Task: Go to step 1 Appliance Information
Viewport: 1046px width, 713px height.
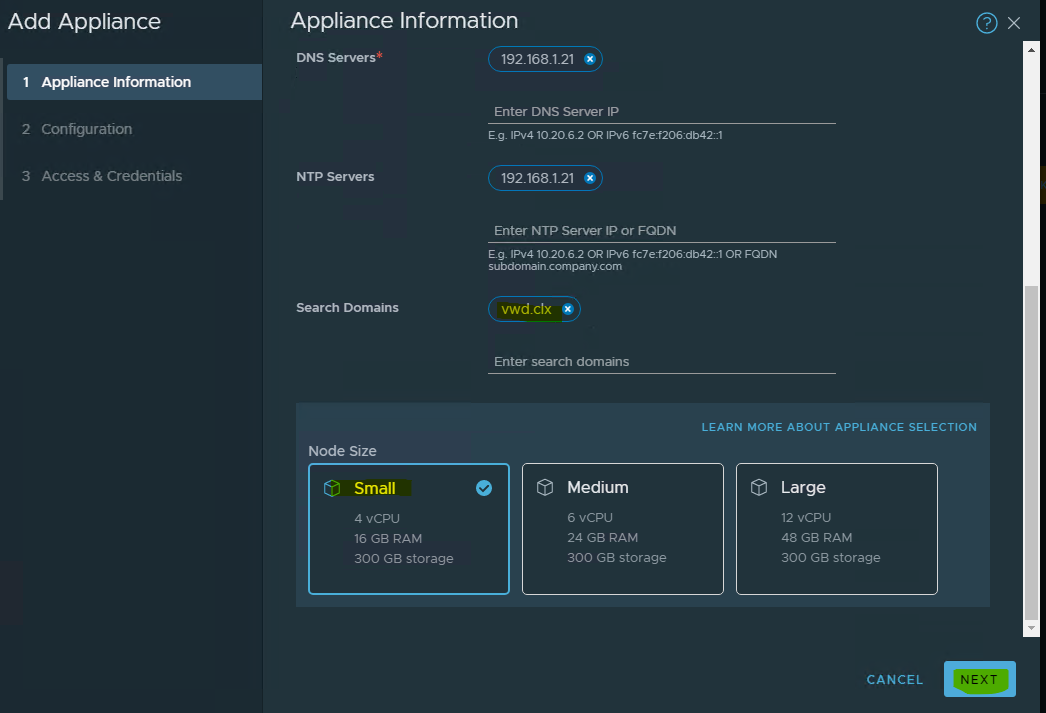Action: pos(116,82)
